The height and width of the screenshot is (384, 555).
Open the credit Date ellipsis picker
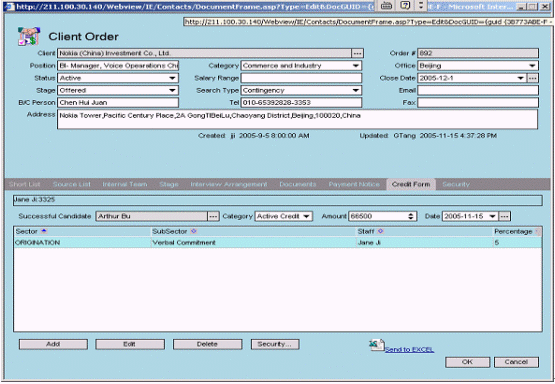pos(504,216)
